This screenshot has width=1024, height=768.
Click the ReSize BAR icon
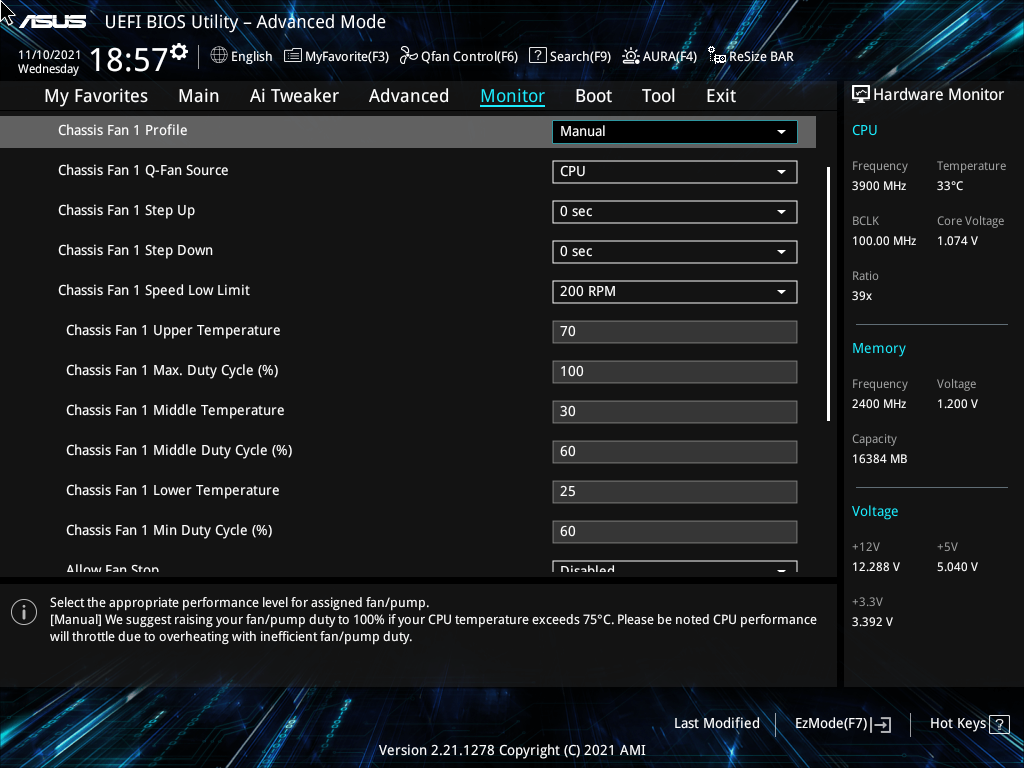pos(717,56)
